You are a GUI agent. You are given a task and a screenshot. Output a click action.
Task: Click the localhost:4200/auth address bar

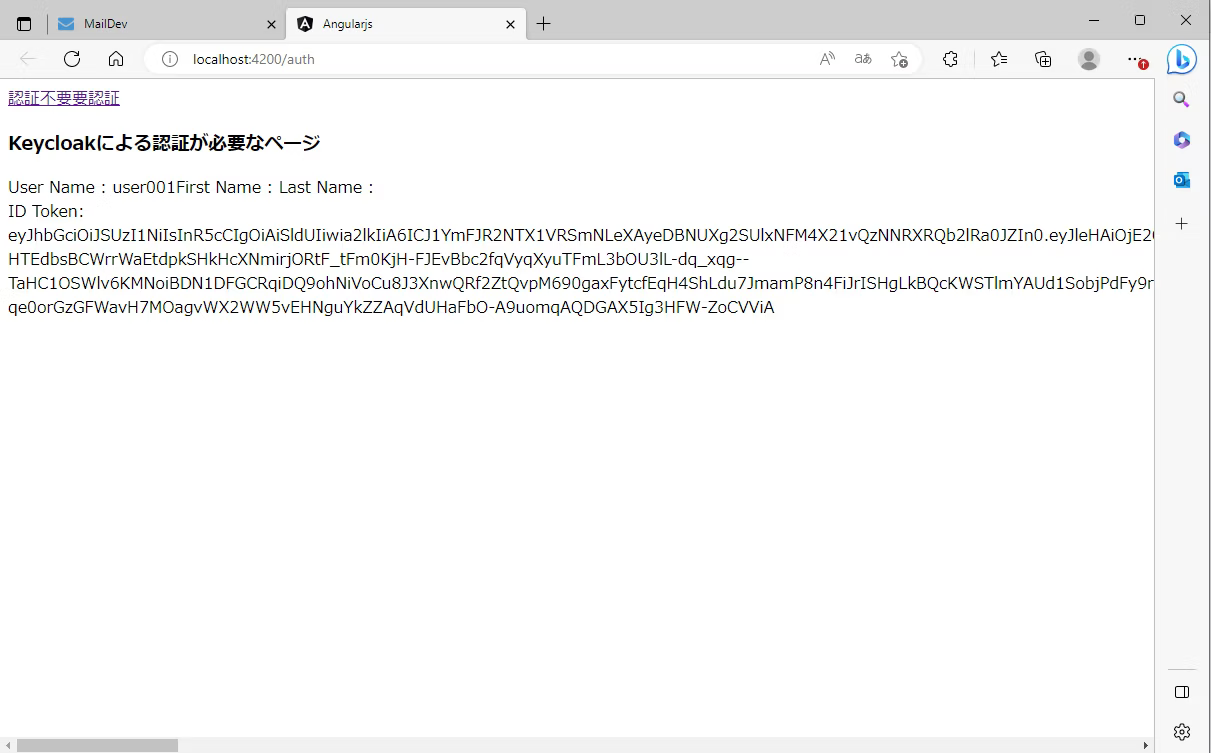click(480, 59)
